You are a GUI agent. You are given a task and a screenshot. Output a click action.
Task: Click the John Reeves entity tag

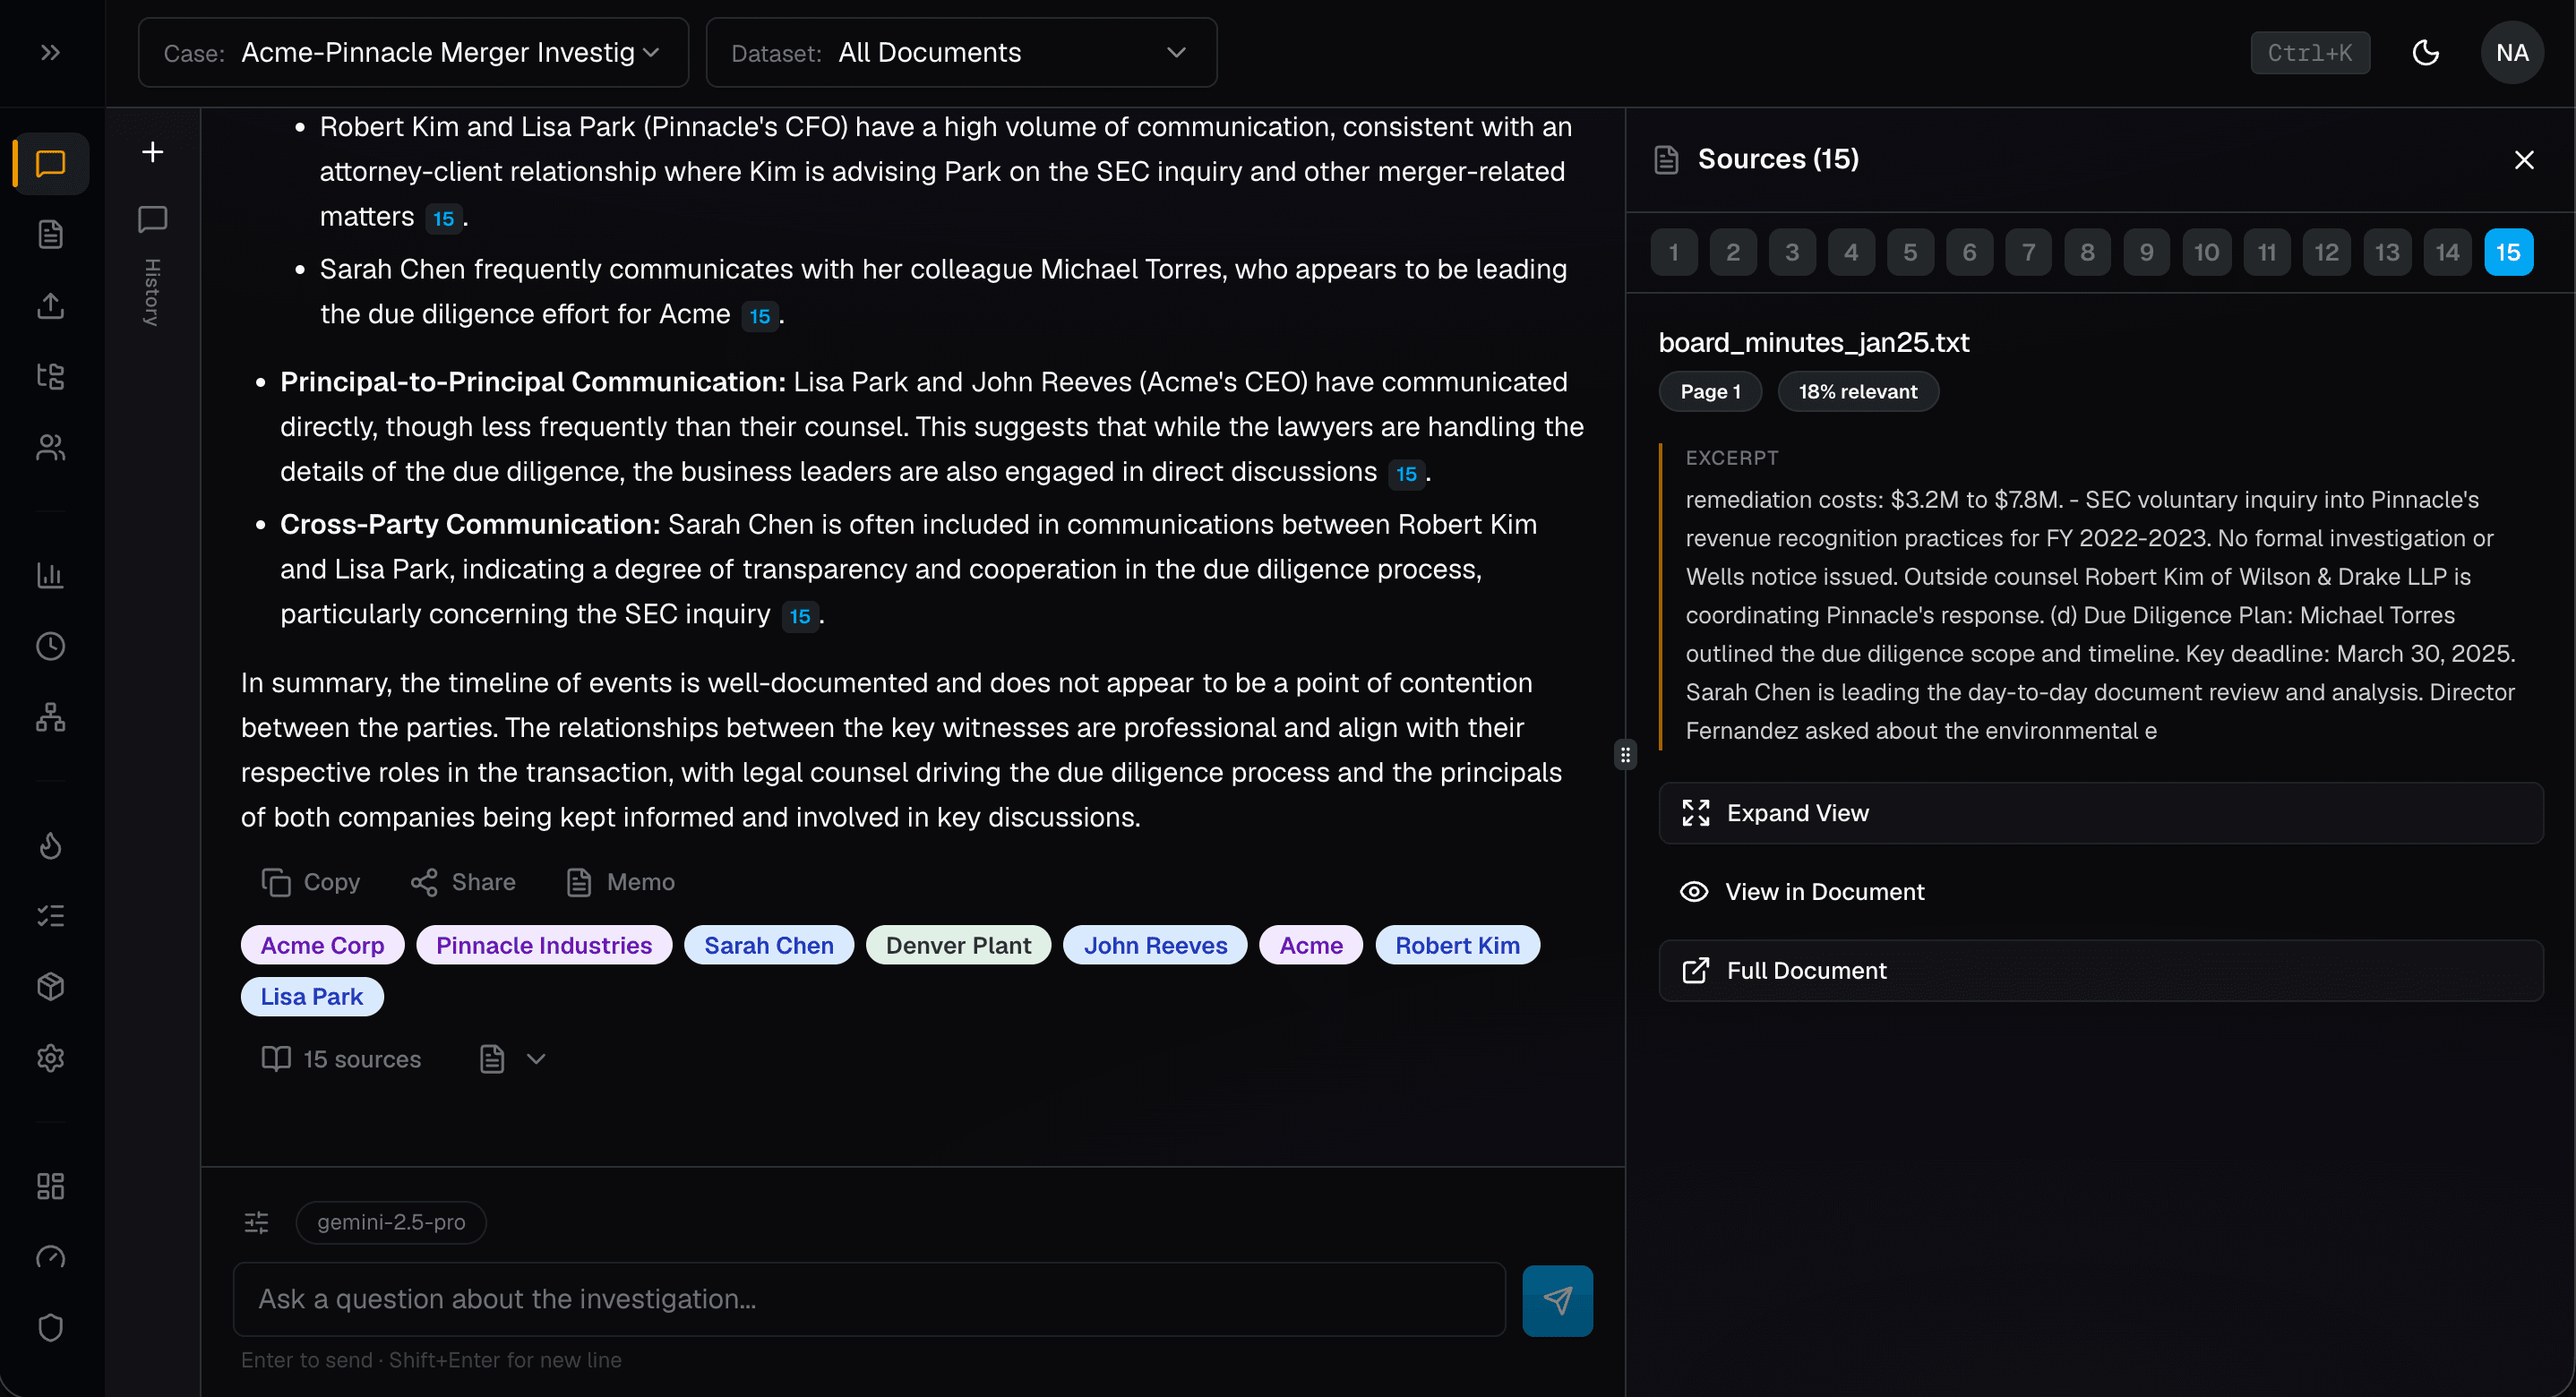point(1155,945)
